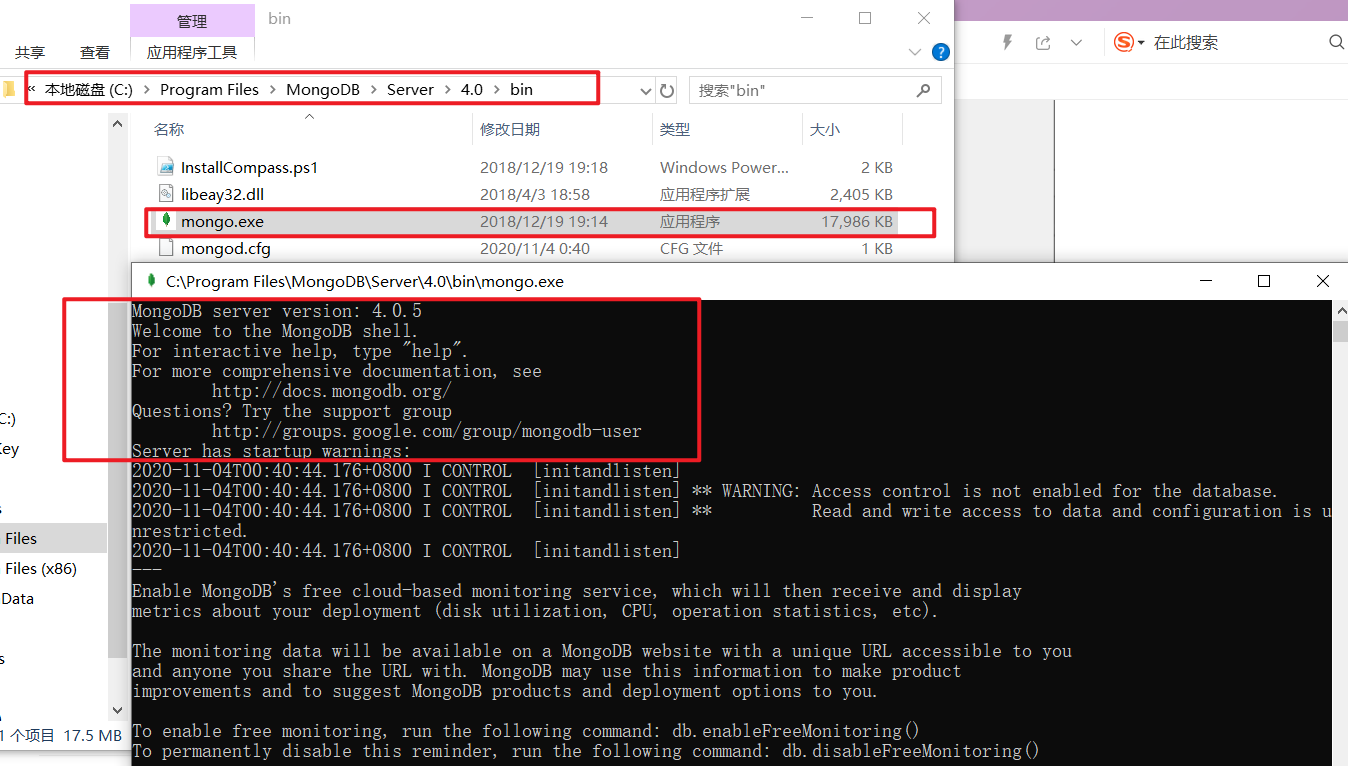Screen dimensions: 1348x766
Task: Open the chevron dropdown after Server breadcrumb
Action: click(447, 90)
